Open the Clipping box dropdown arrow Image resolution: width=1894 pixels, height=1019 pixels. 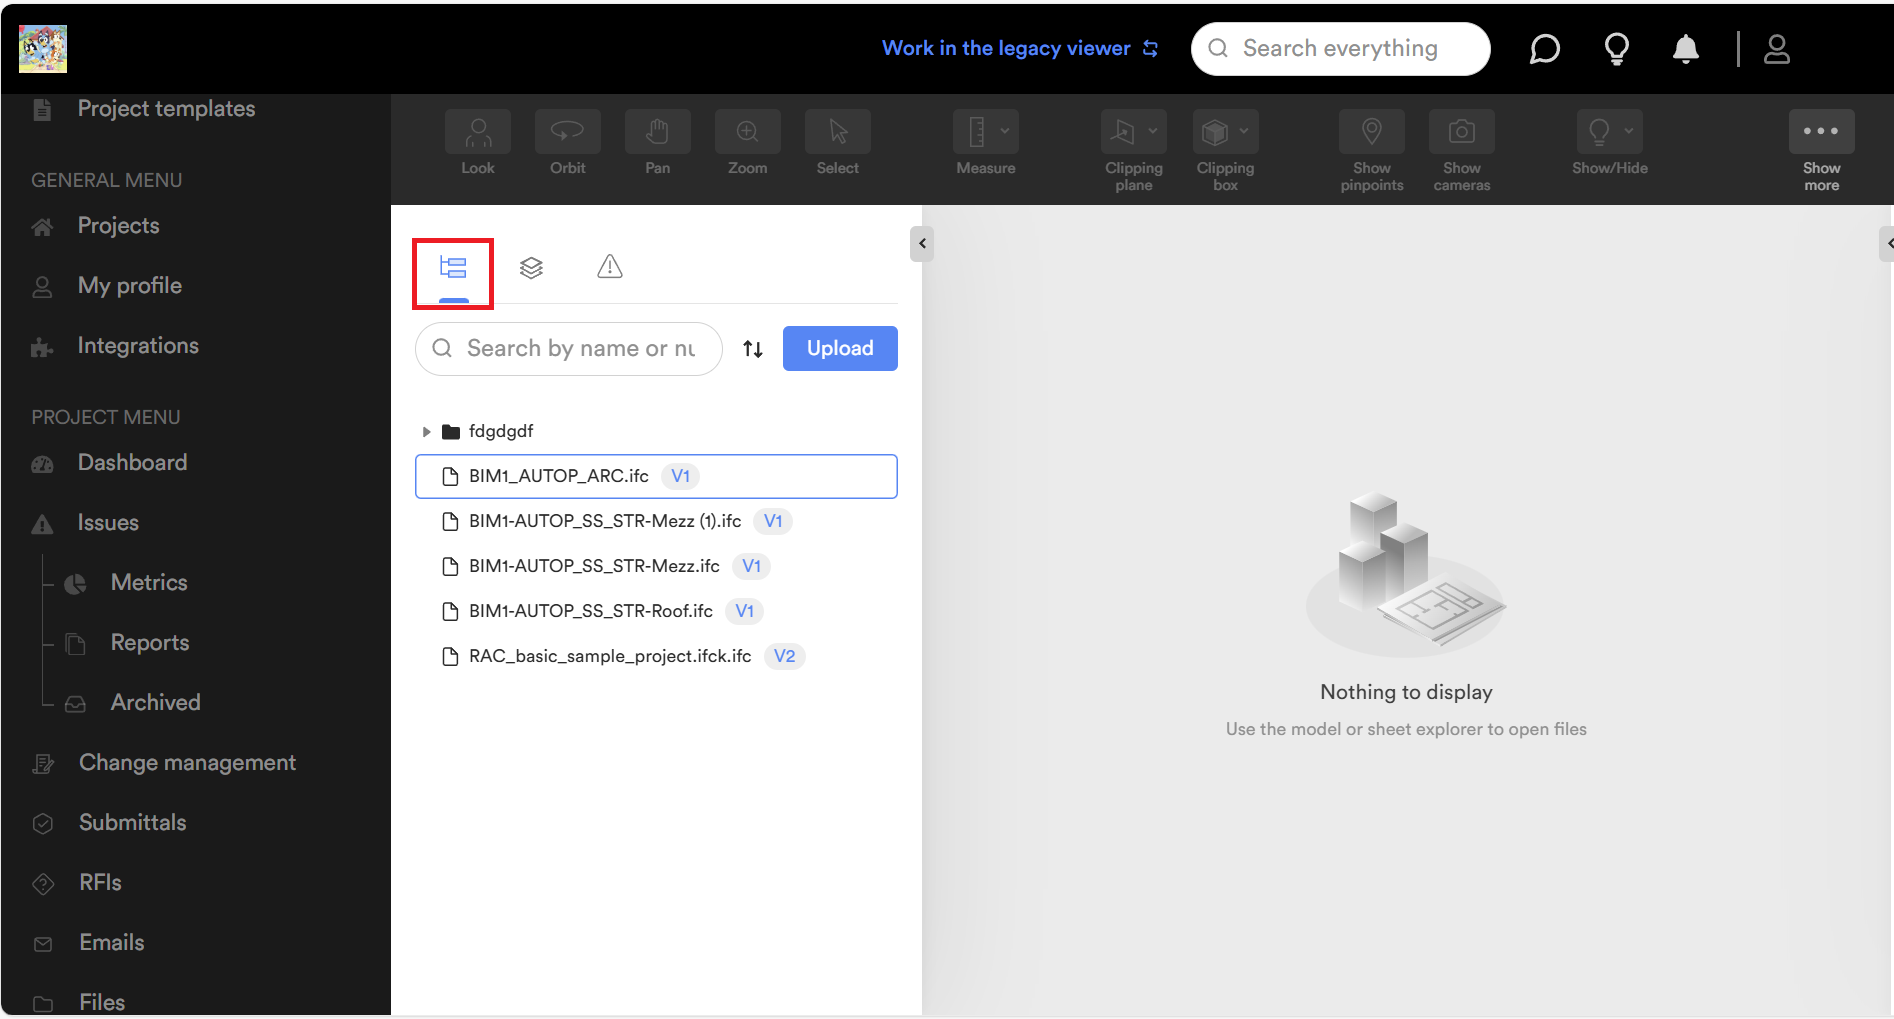click(x=1244, y=131)
